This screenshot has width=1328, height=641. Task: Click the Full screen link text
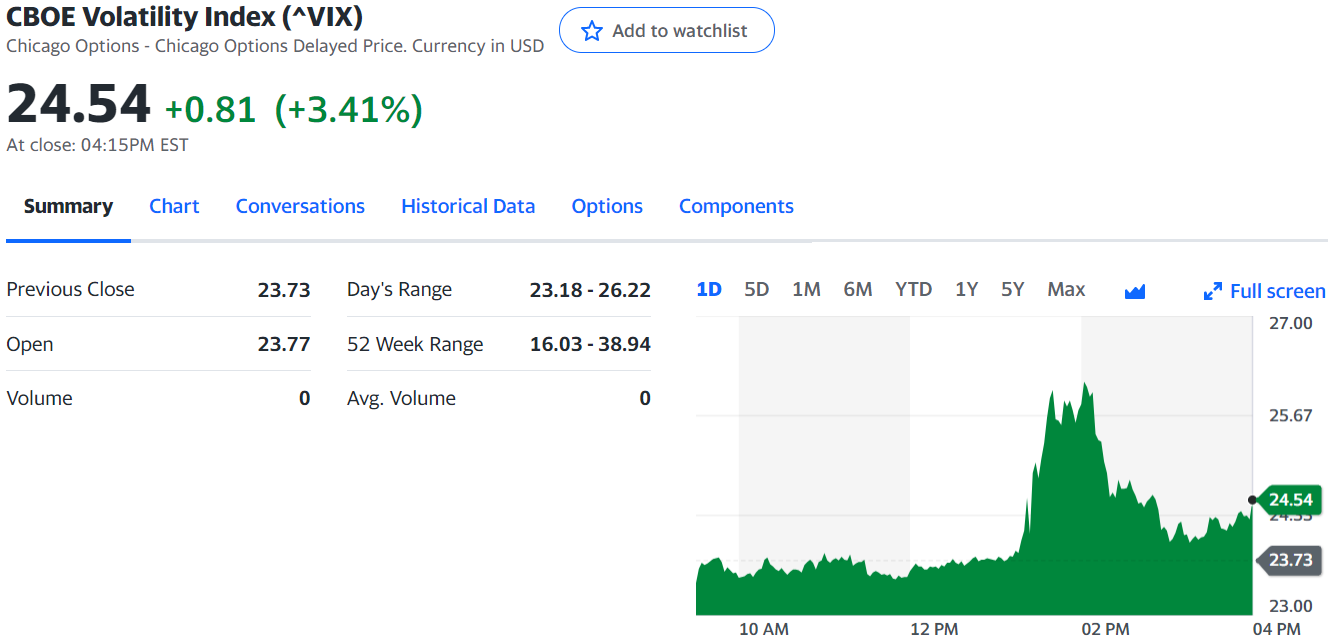[1278, 291]
